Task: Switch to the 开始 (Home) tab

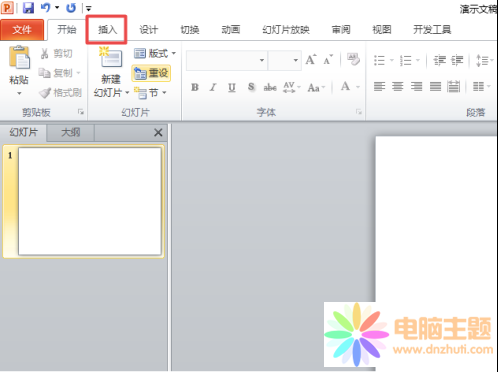Action: point(67,30)
